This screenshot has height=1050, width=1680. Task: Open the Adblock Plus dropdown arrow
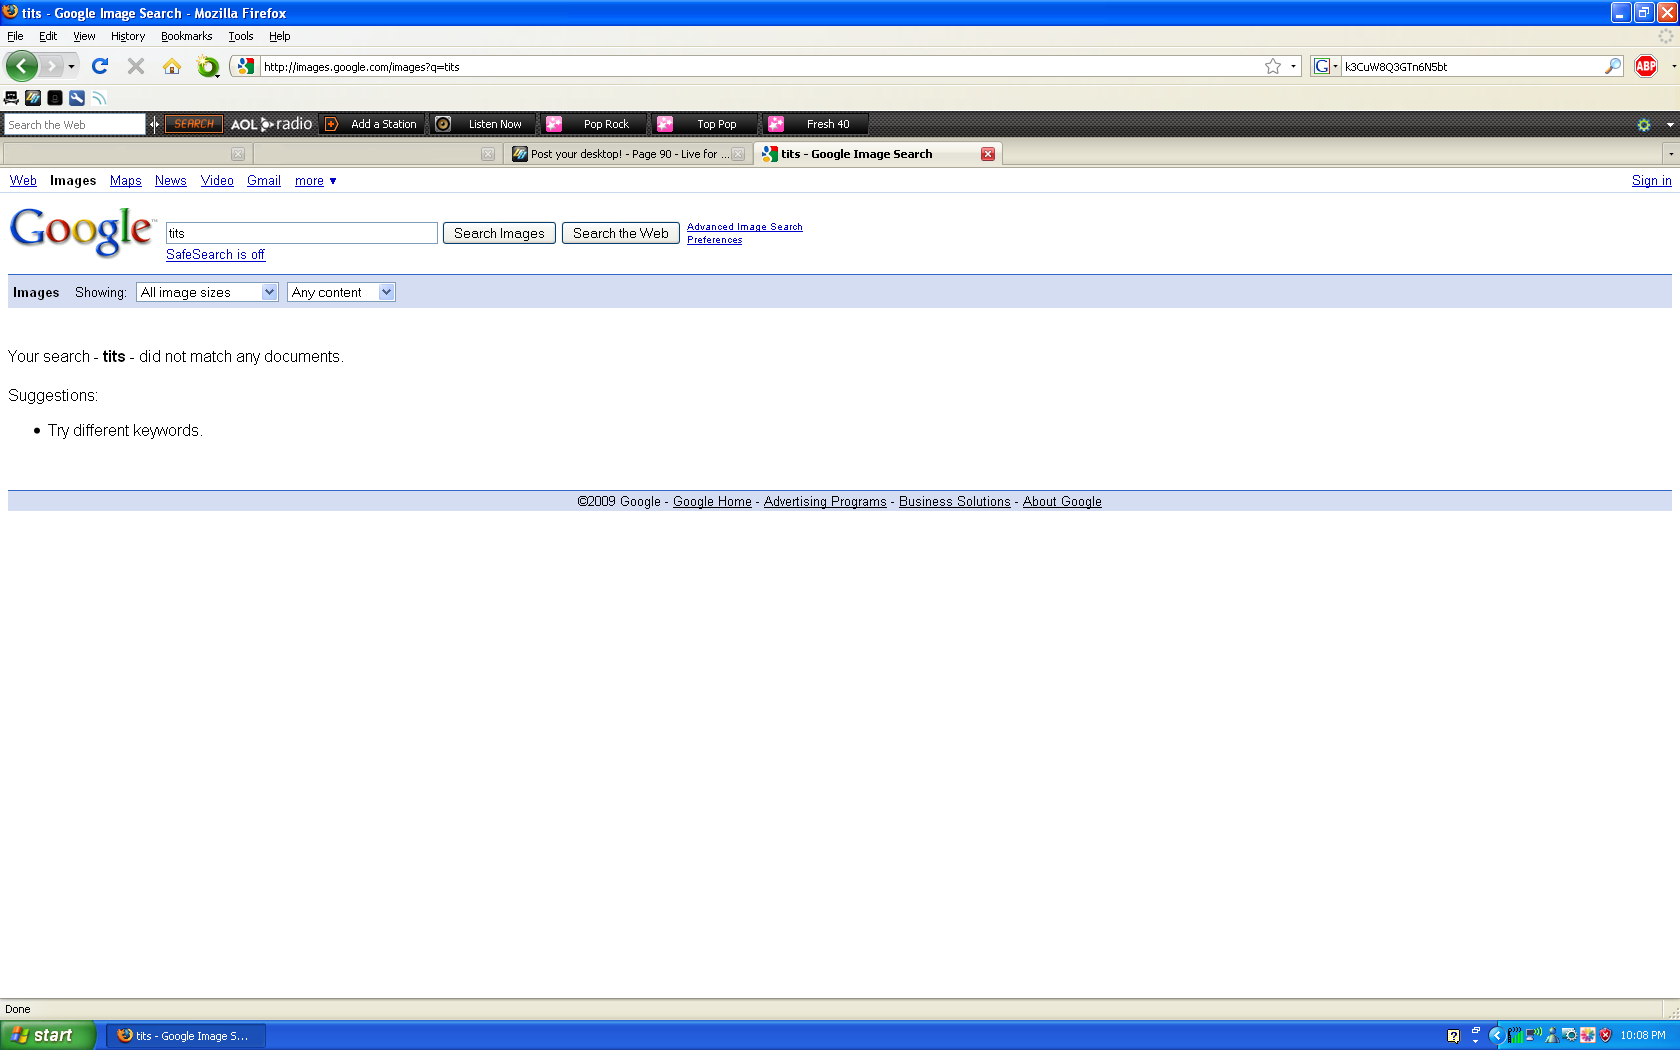(1674, 66)
